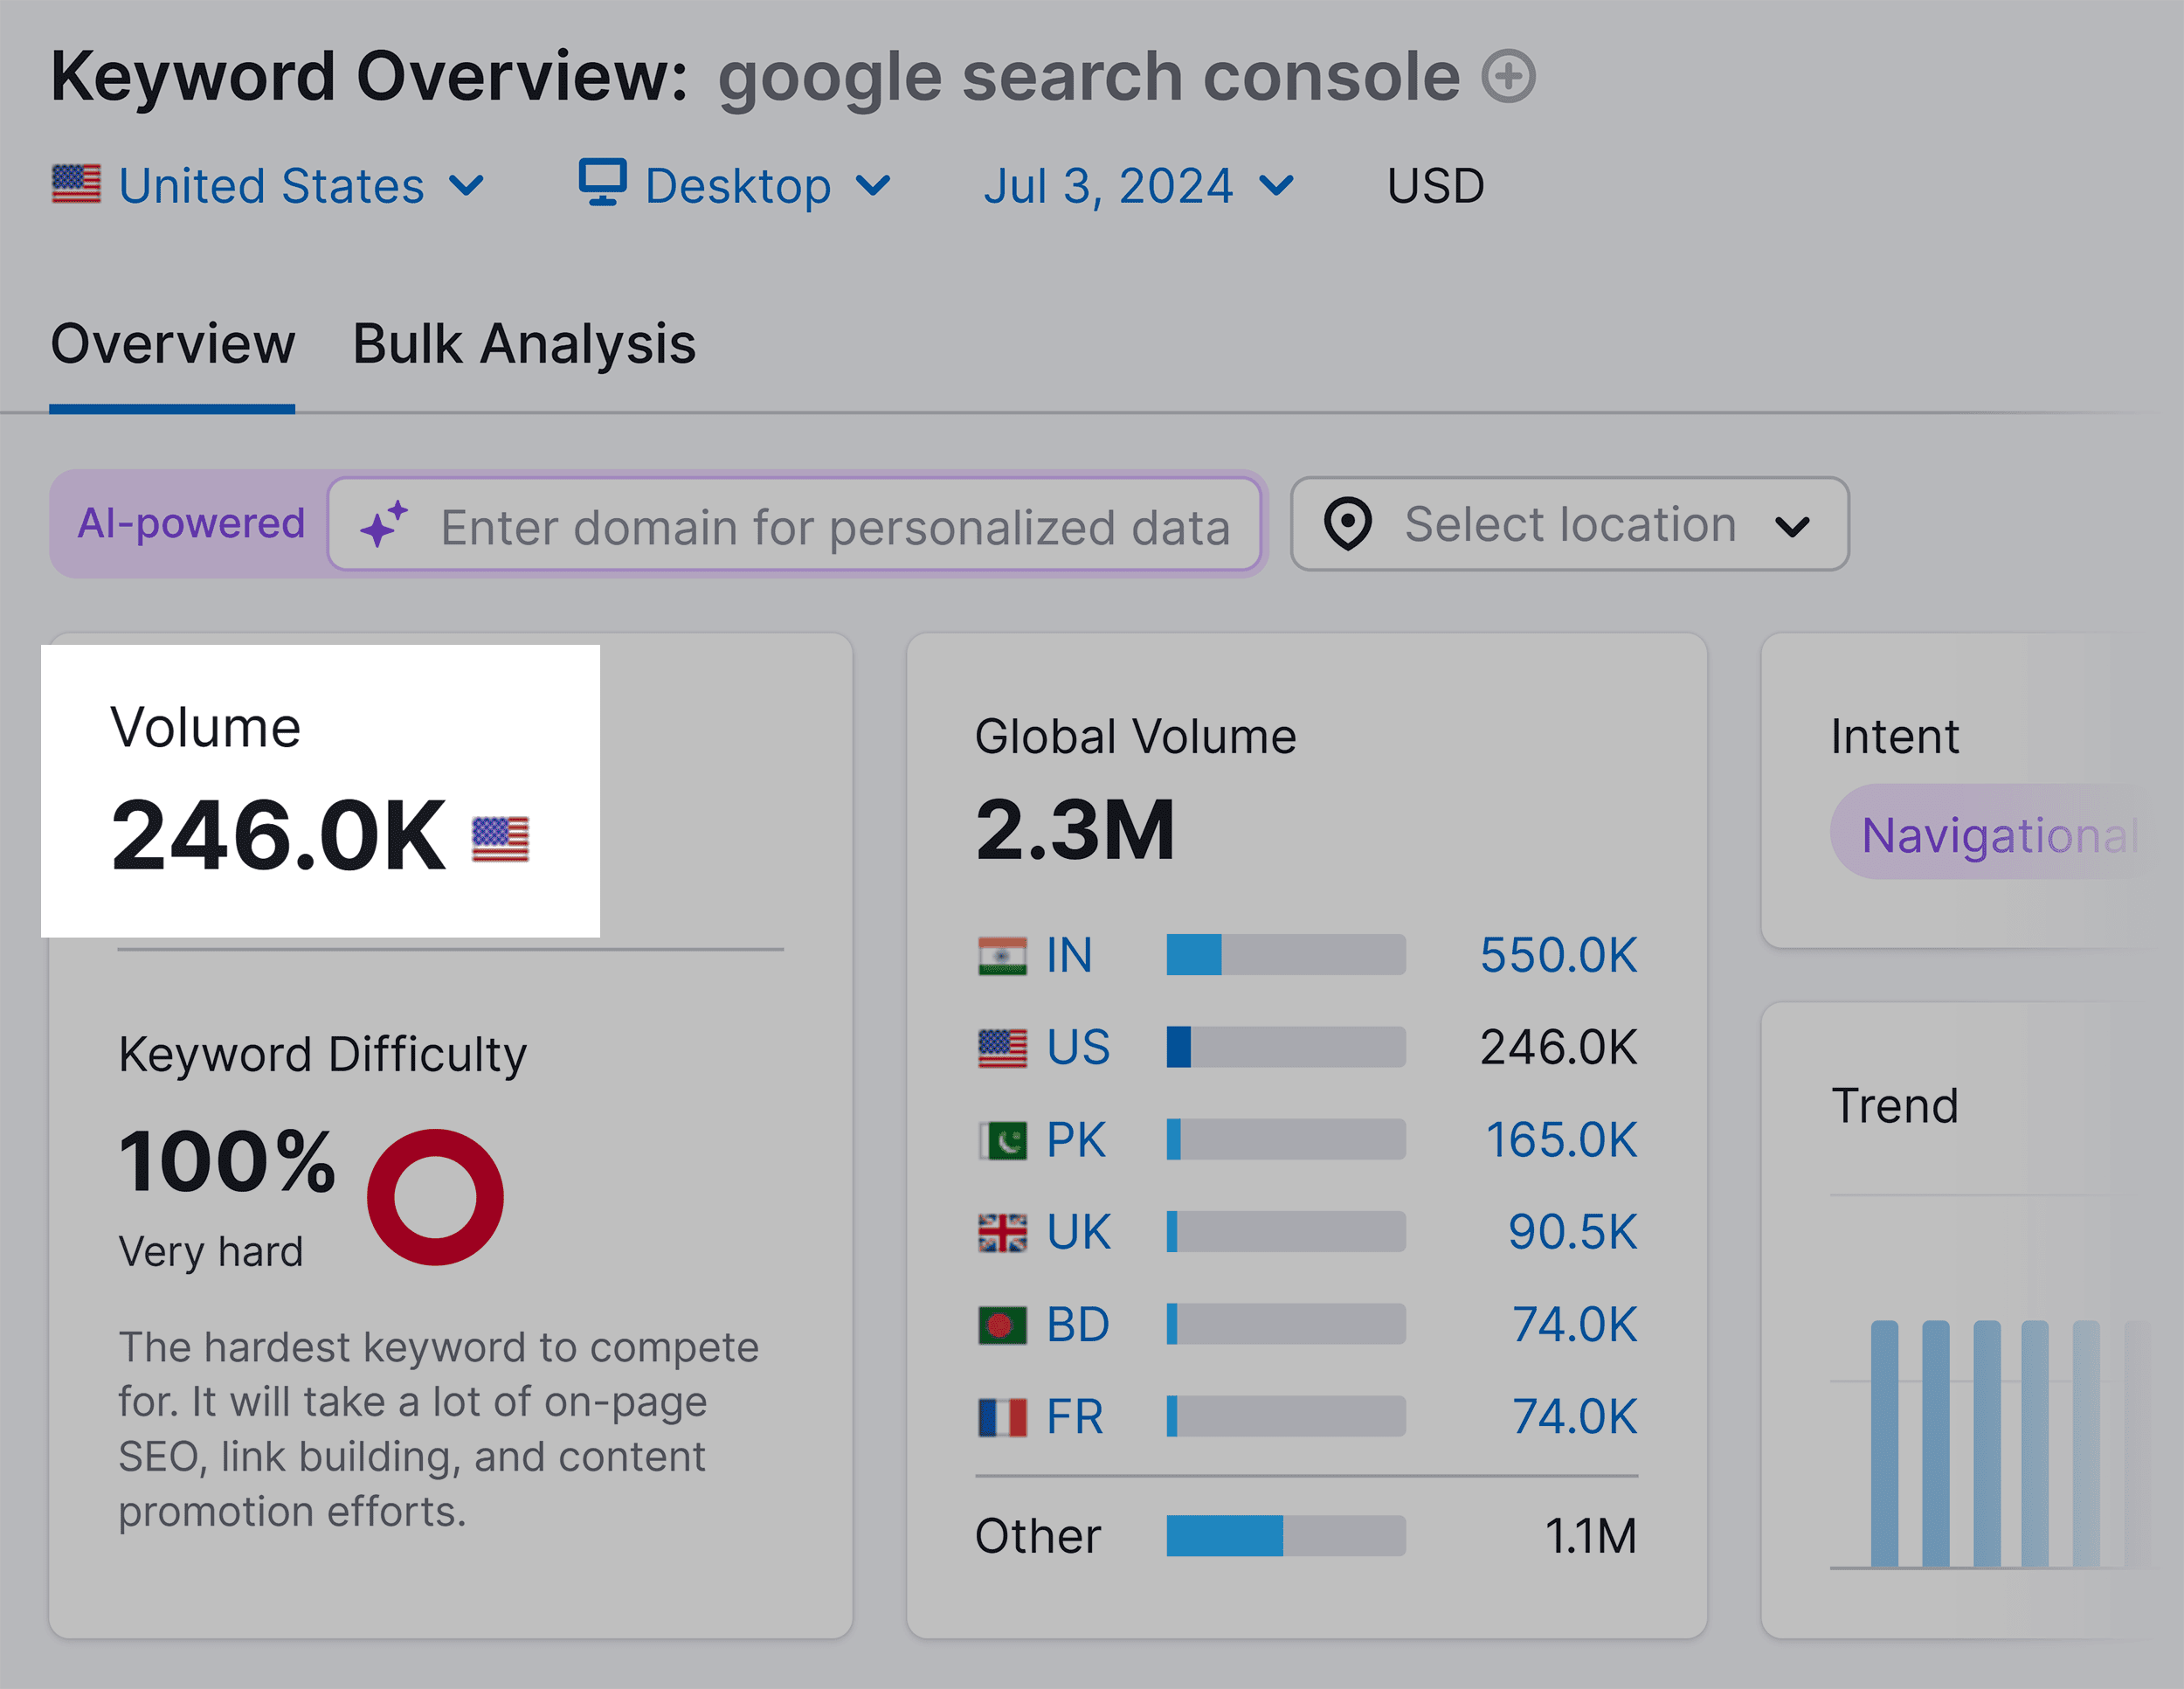Click the UK country link
The height and width of the screenshot is (1689, 2184).
1078,1232
